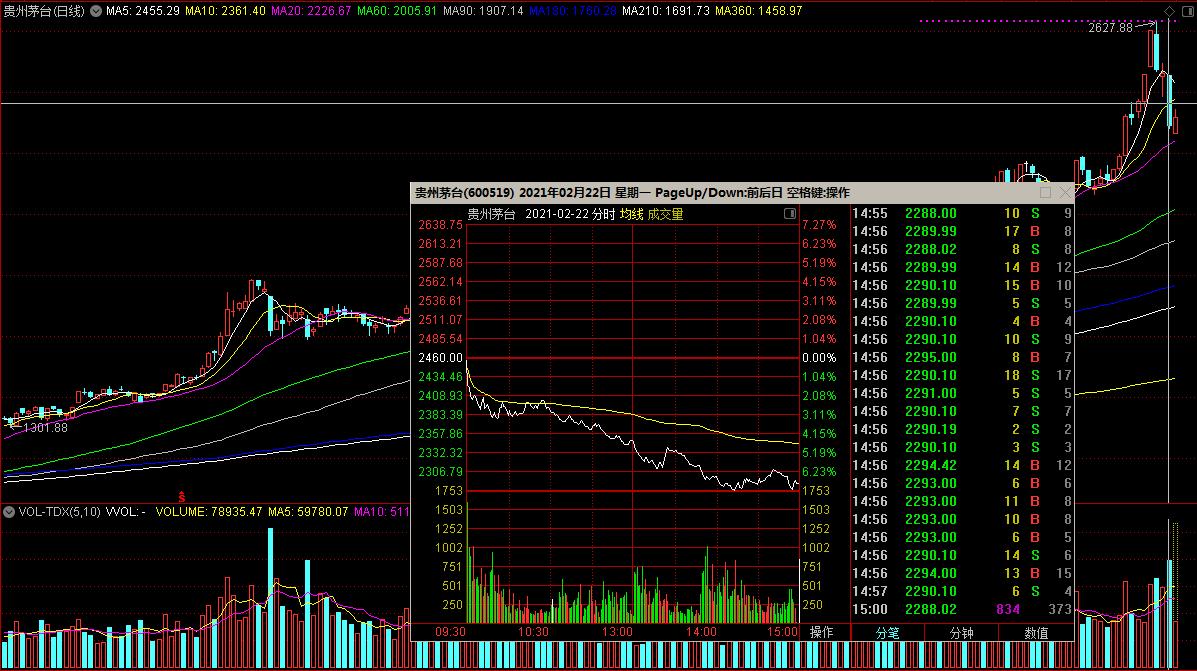The height and width of the screenshot is (671, 1197).
Task: Click the MA90: 1907.14 indicator value
Action: (483, 11)
